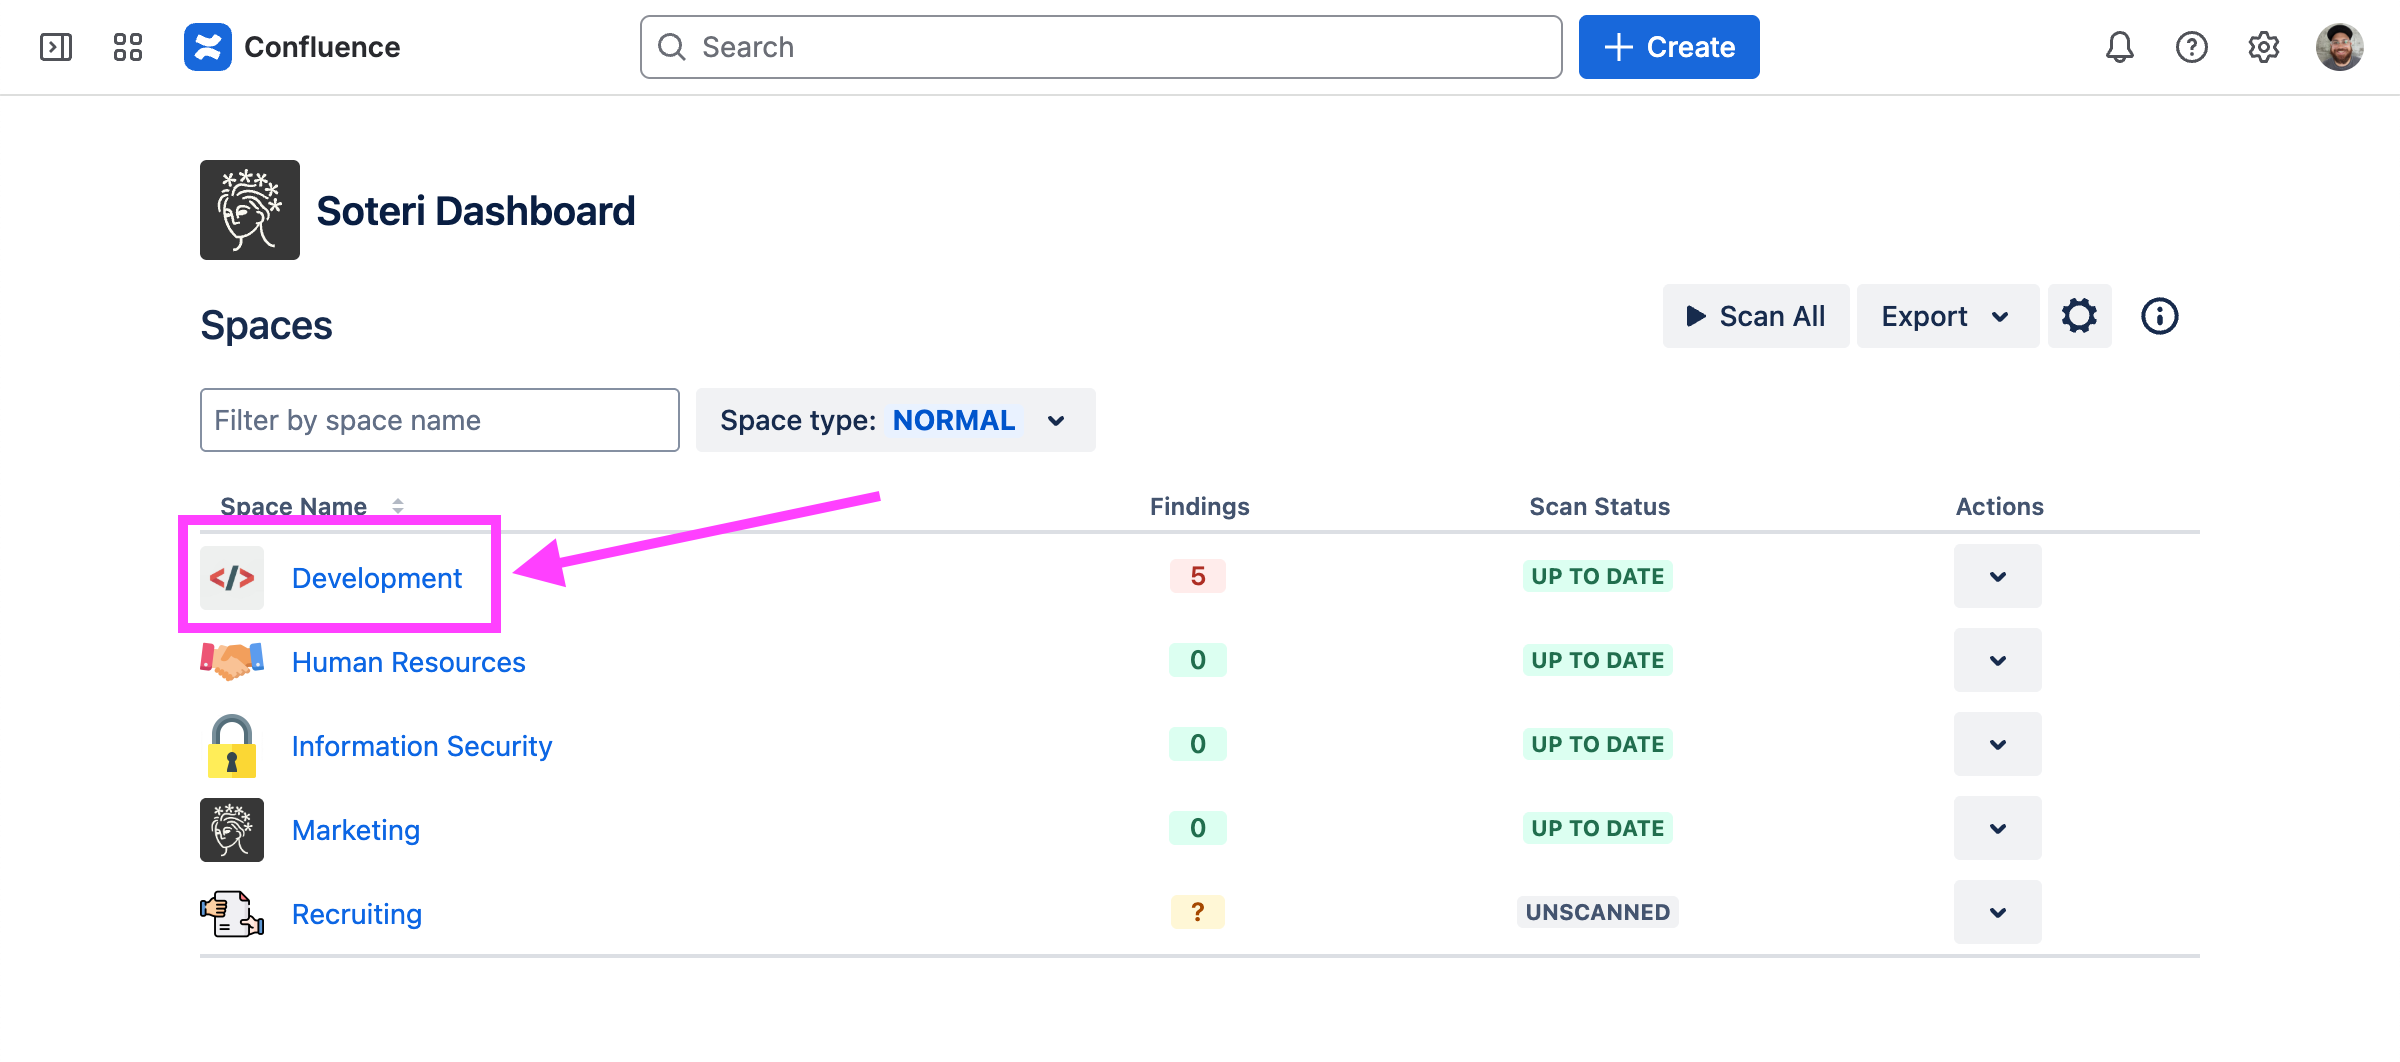Open the app switcher grid icon

128,47
